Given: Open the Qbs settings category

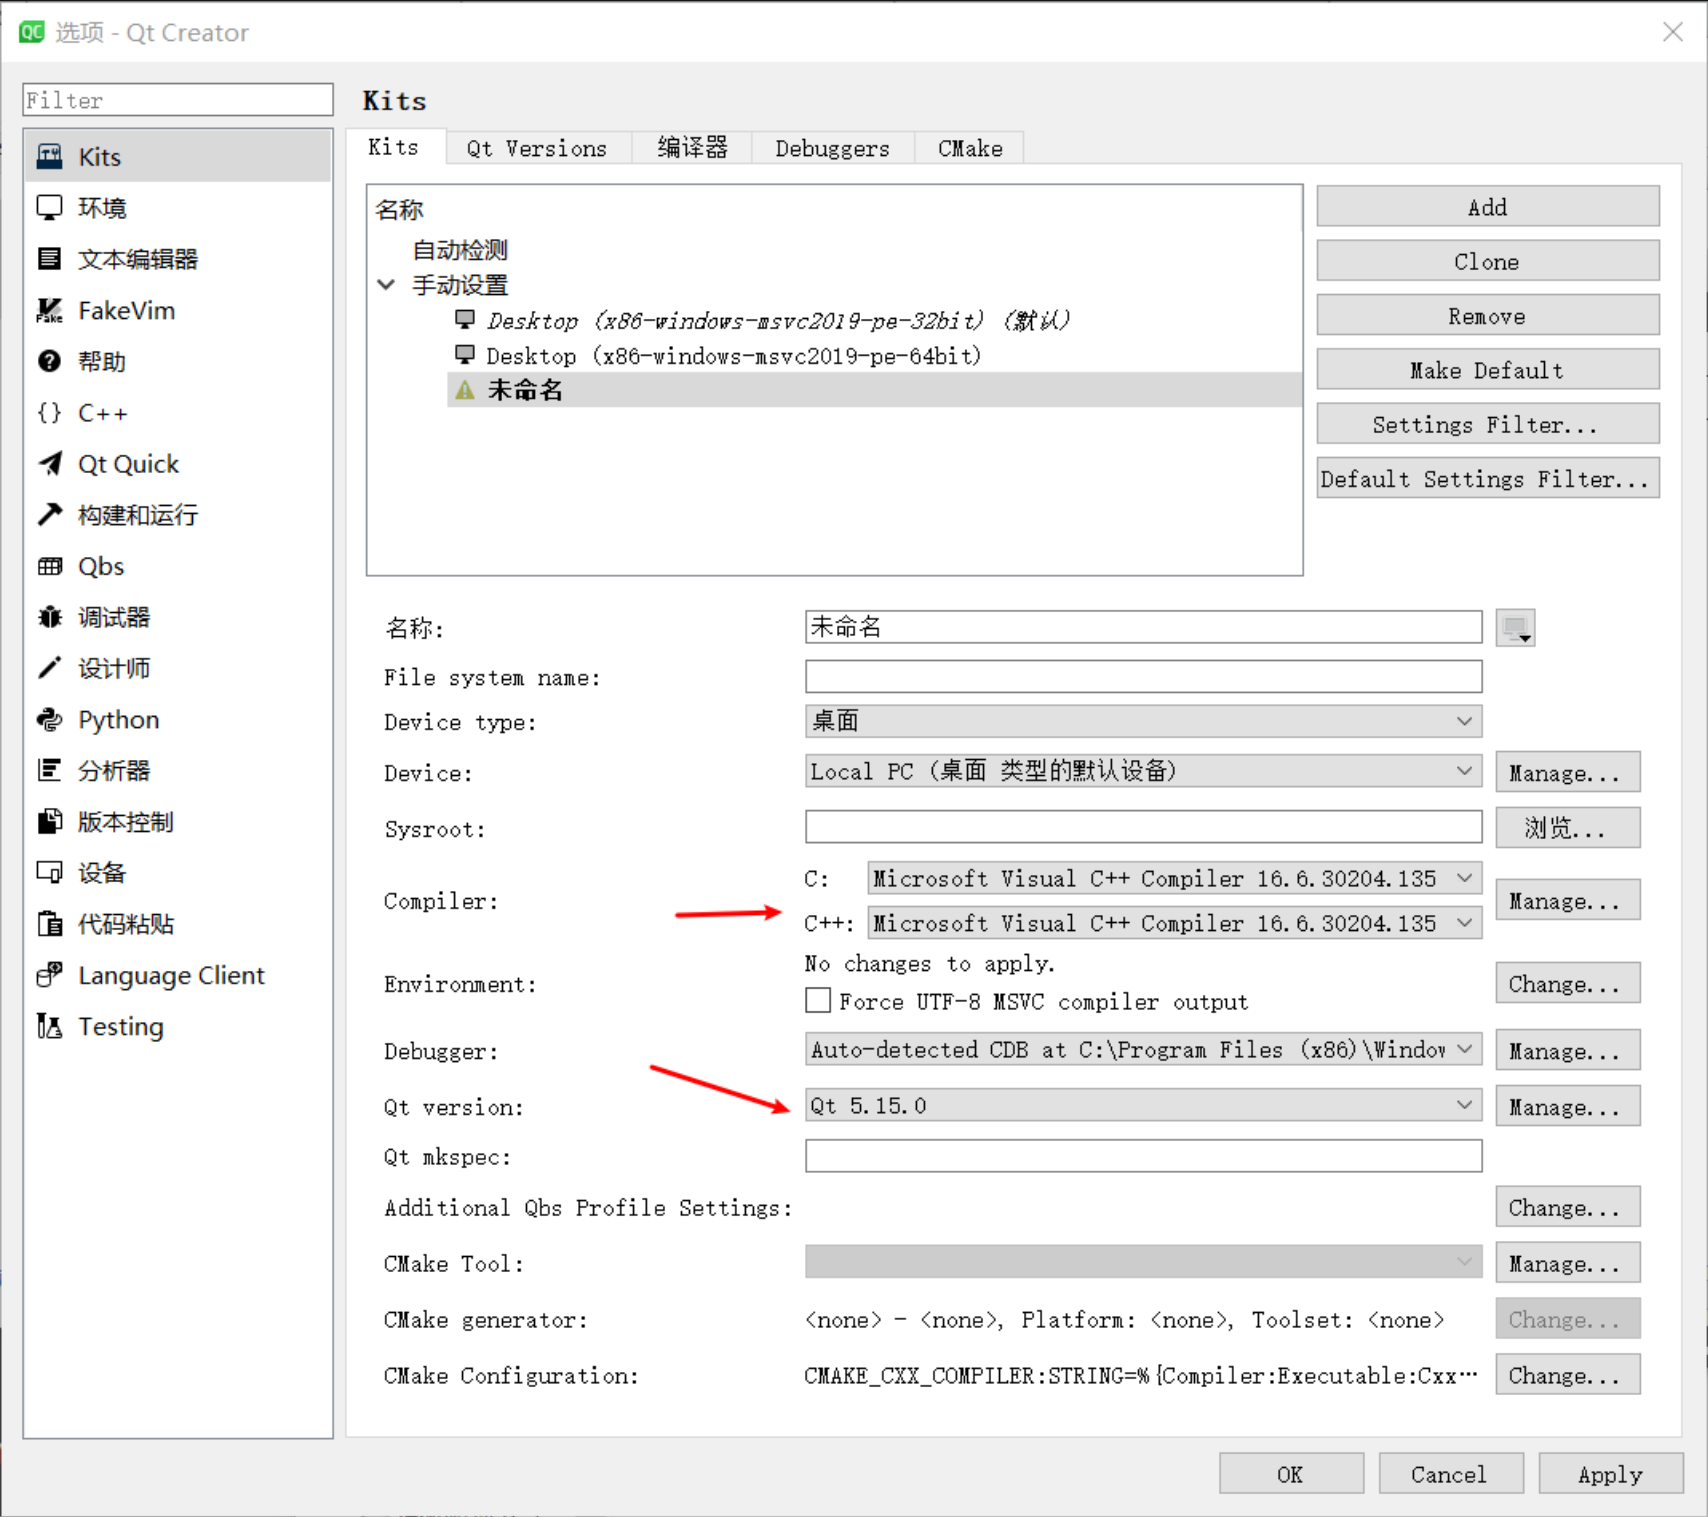Looking at the screenshot, I should pos(177,566).
